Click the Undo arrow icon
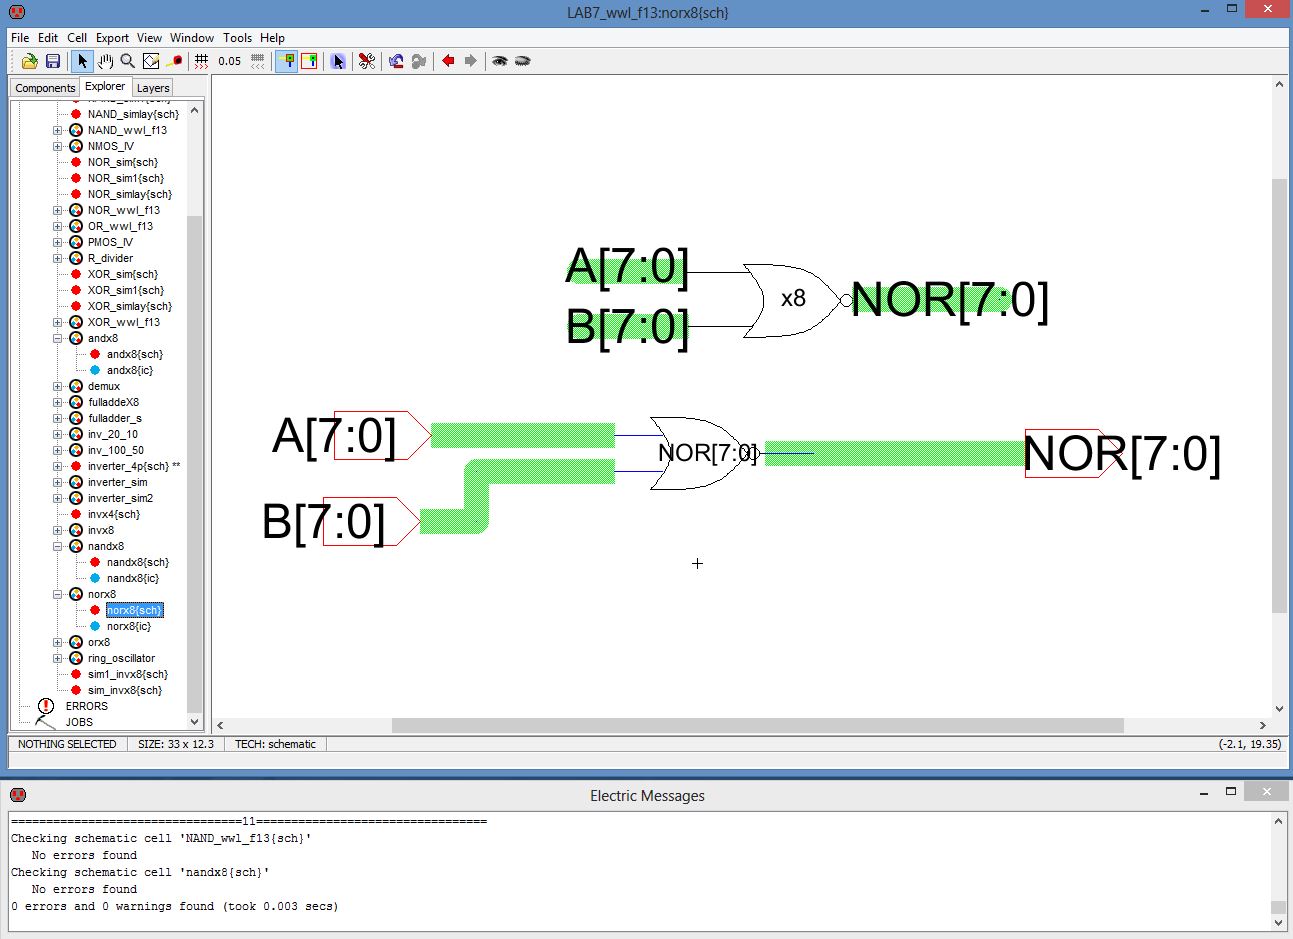The image size is (1293, 939). click(396, 61)
